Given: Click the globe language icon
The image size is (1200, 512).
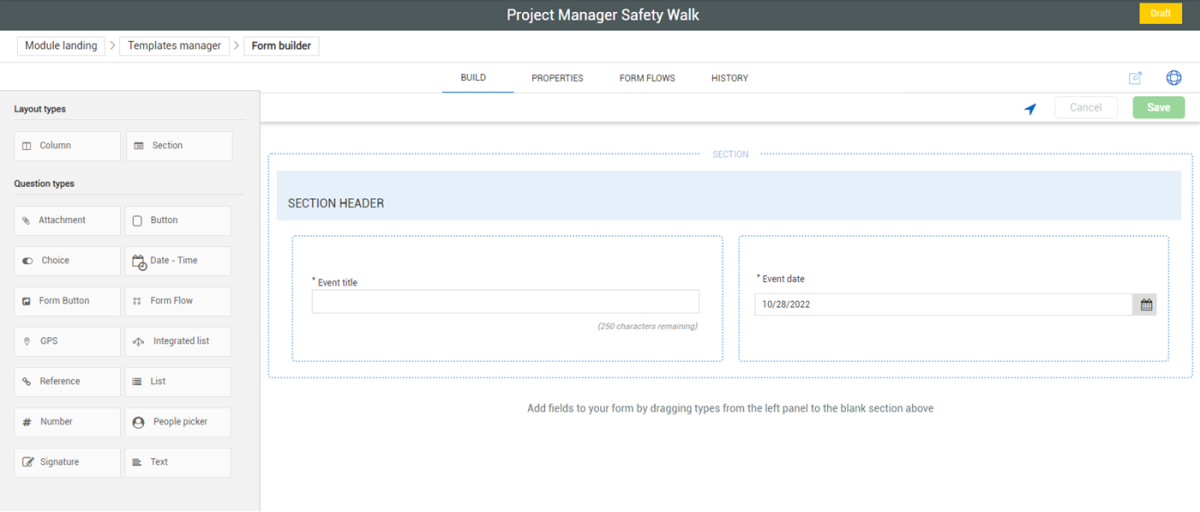Looking at the screenshot, I should pos(1173,78).
